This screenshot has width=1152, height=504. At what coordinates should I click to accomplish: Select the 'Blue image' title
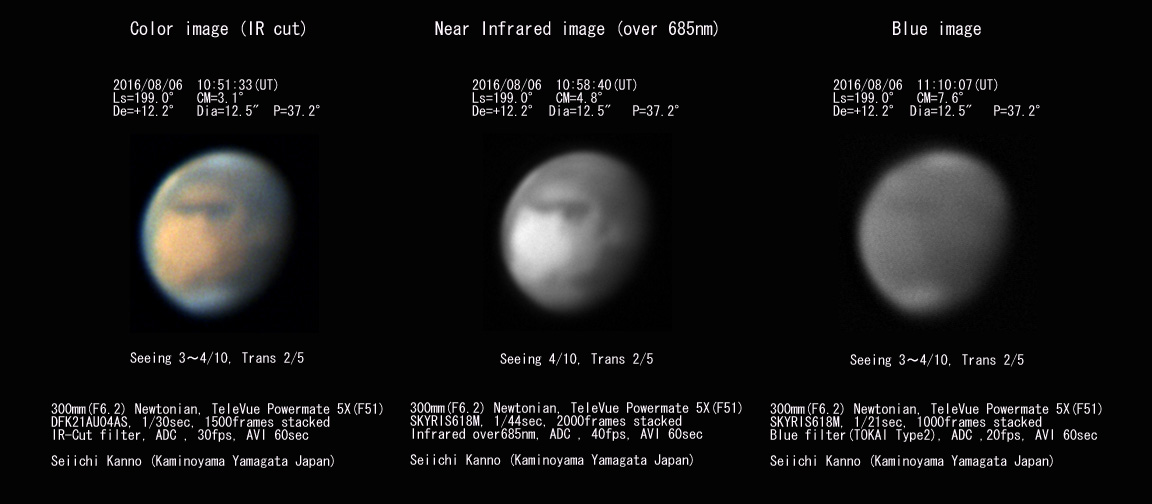pyautogui.click(x=936, y=29)
